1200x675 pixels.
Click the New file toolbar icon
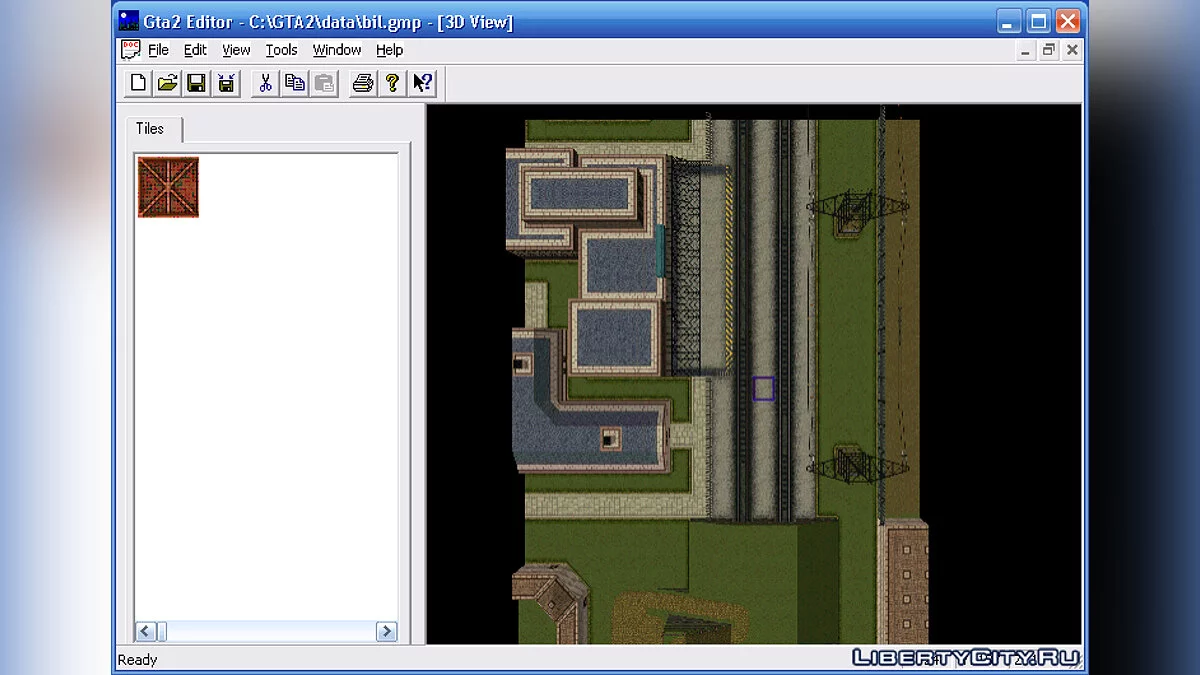(138, 83)
